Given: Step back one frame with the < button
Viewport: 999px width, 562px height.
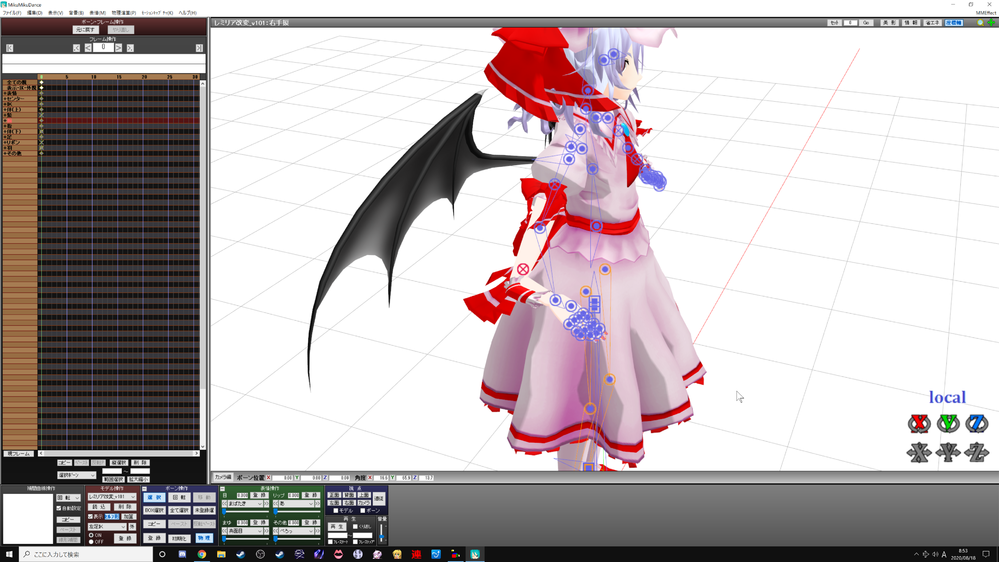Looking at the screenshot, I should coord(88,48).
